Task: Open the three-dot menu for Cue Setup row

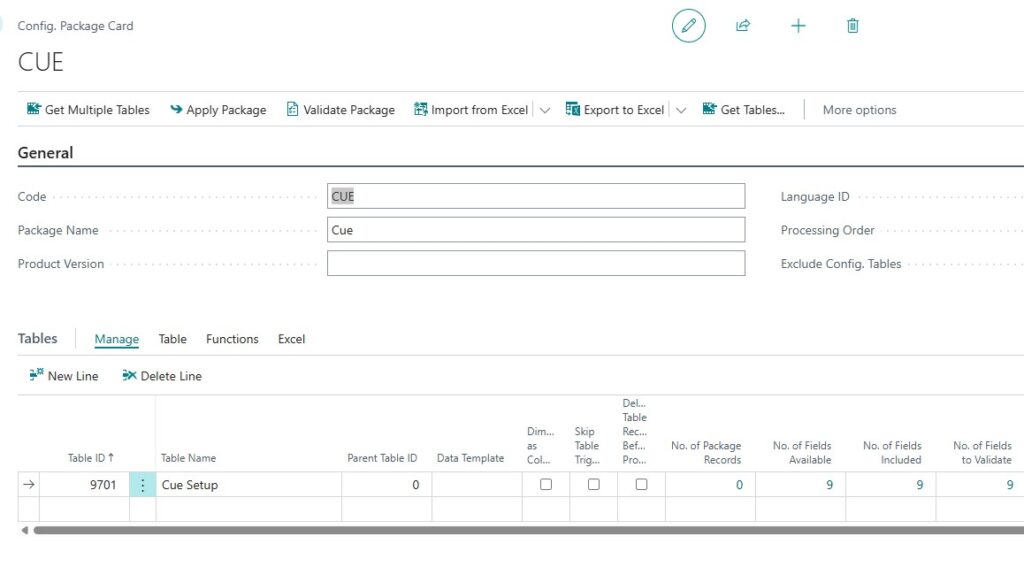Action: (142, 485)
